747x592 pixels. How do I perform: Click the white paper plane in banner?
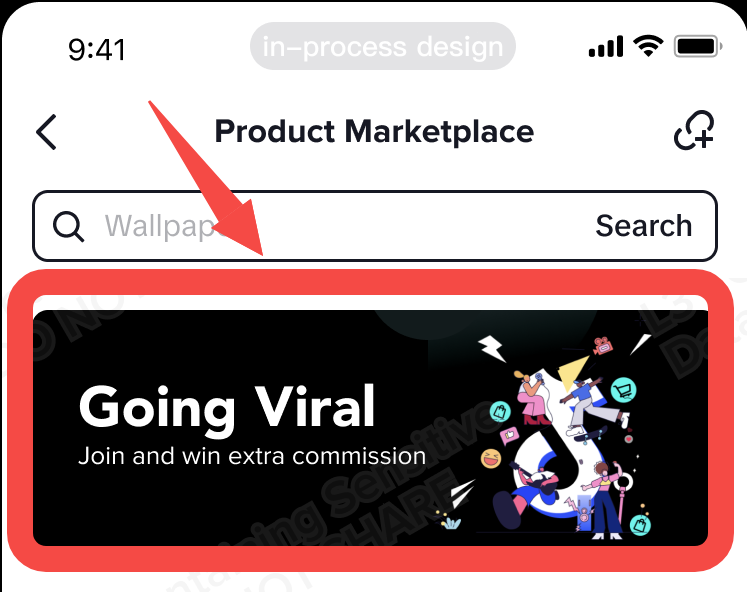click(463, 494)
